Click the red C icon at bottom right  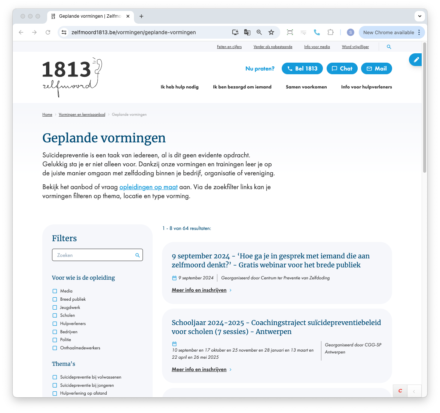click(x=400, y=391)
